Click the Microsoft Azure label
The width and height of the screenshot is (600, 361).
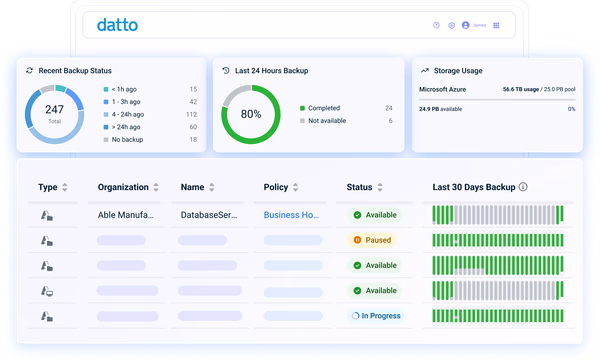click(442, 89)
